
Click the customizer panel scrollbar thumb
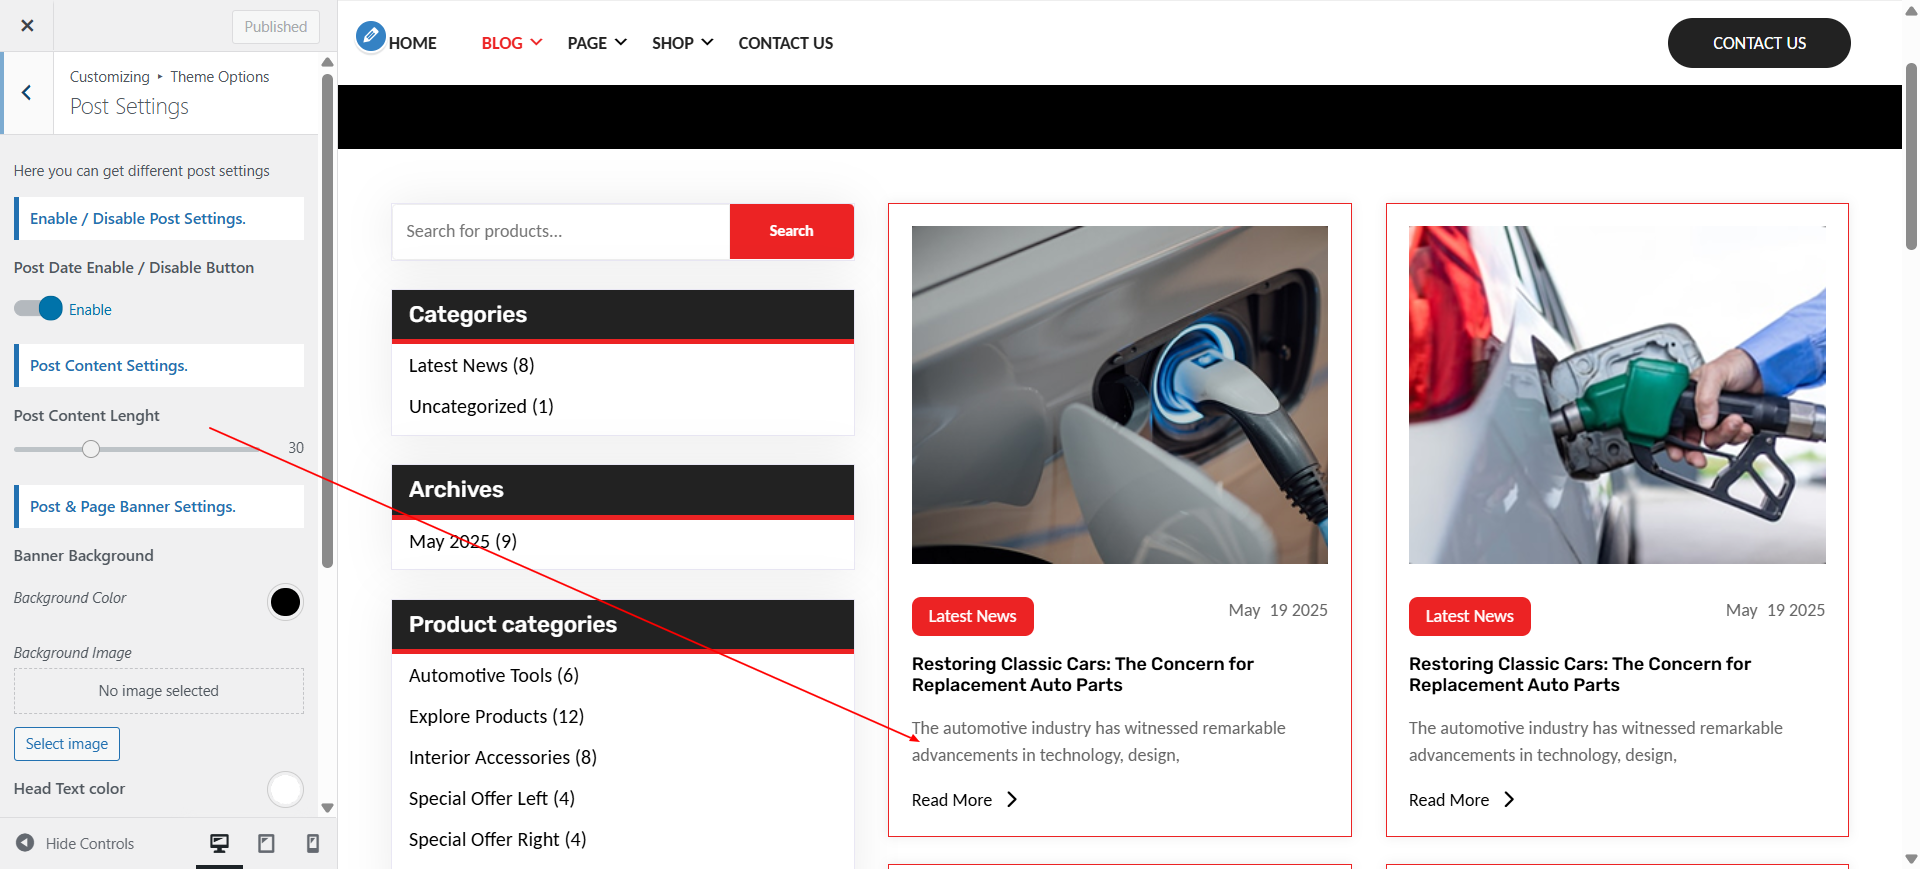[327, 320]
